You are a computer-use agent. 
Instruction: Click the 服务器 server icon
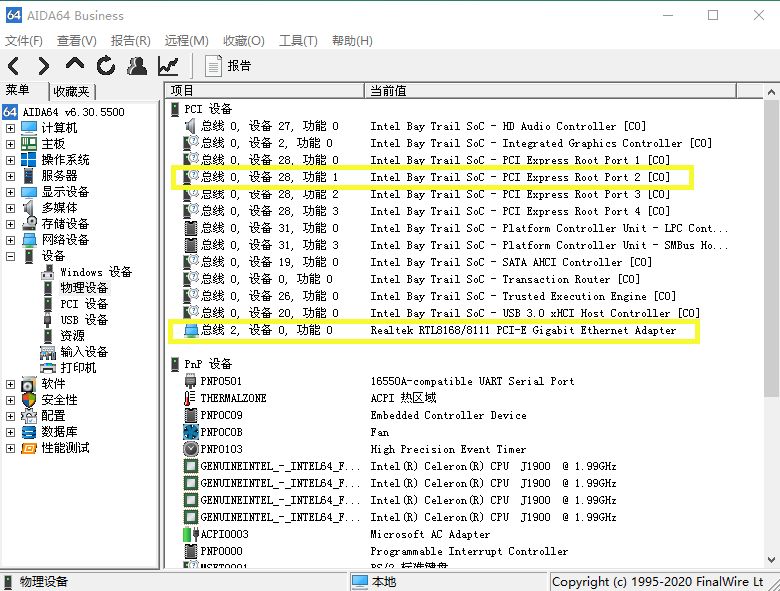[x=29, y=176]
